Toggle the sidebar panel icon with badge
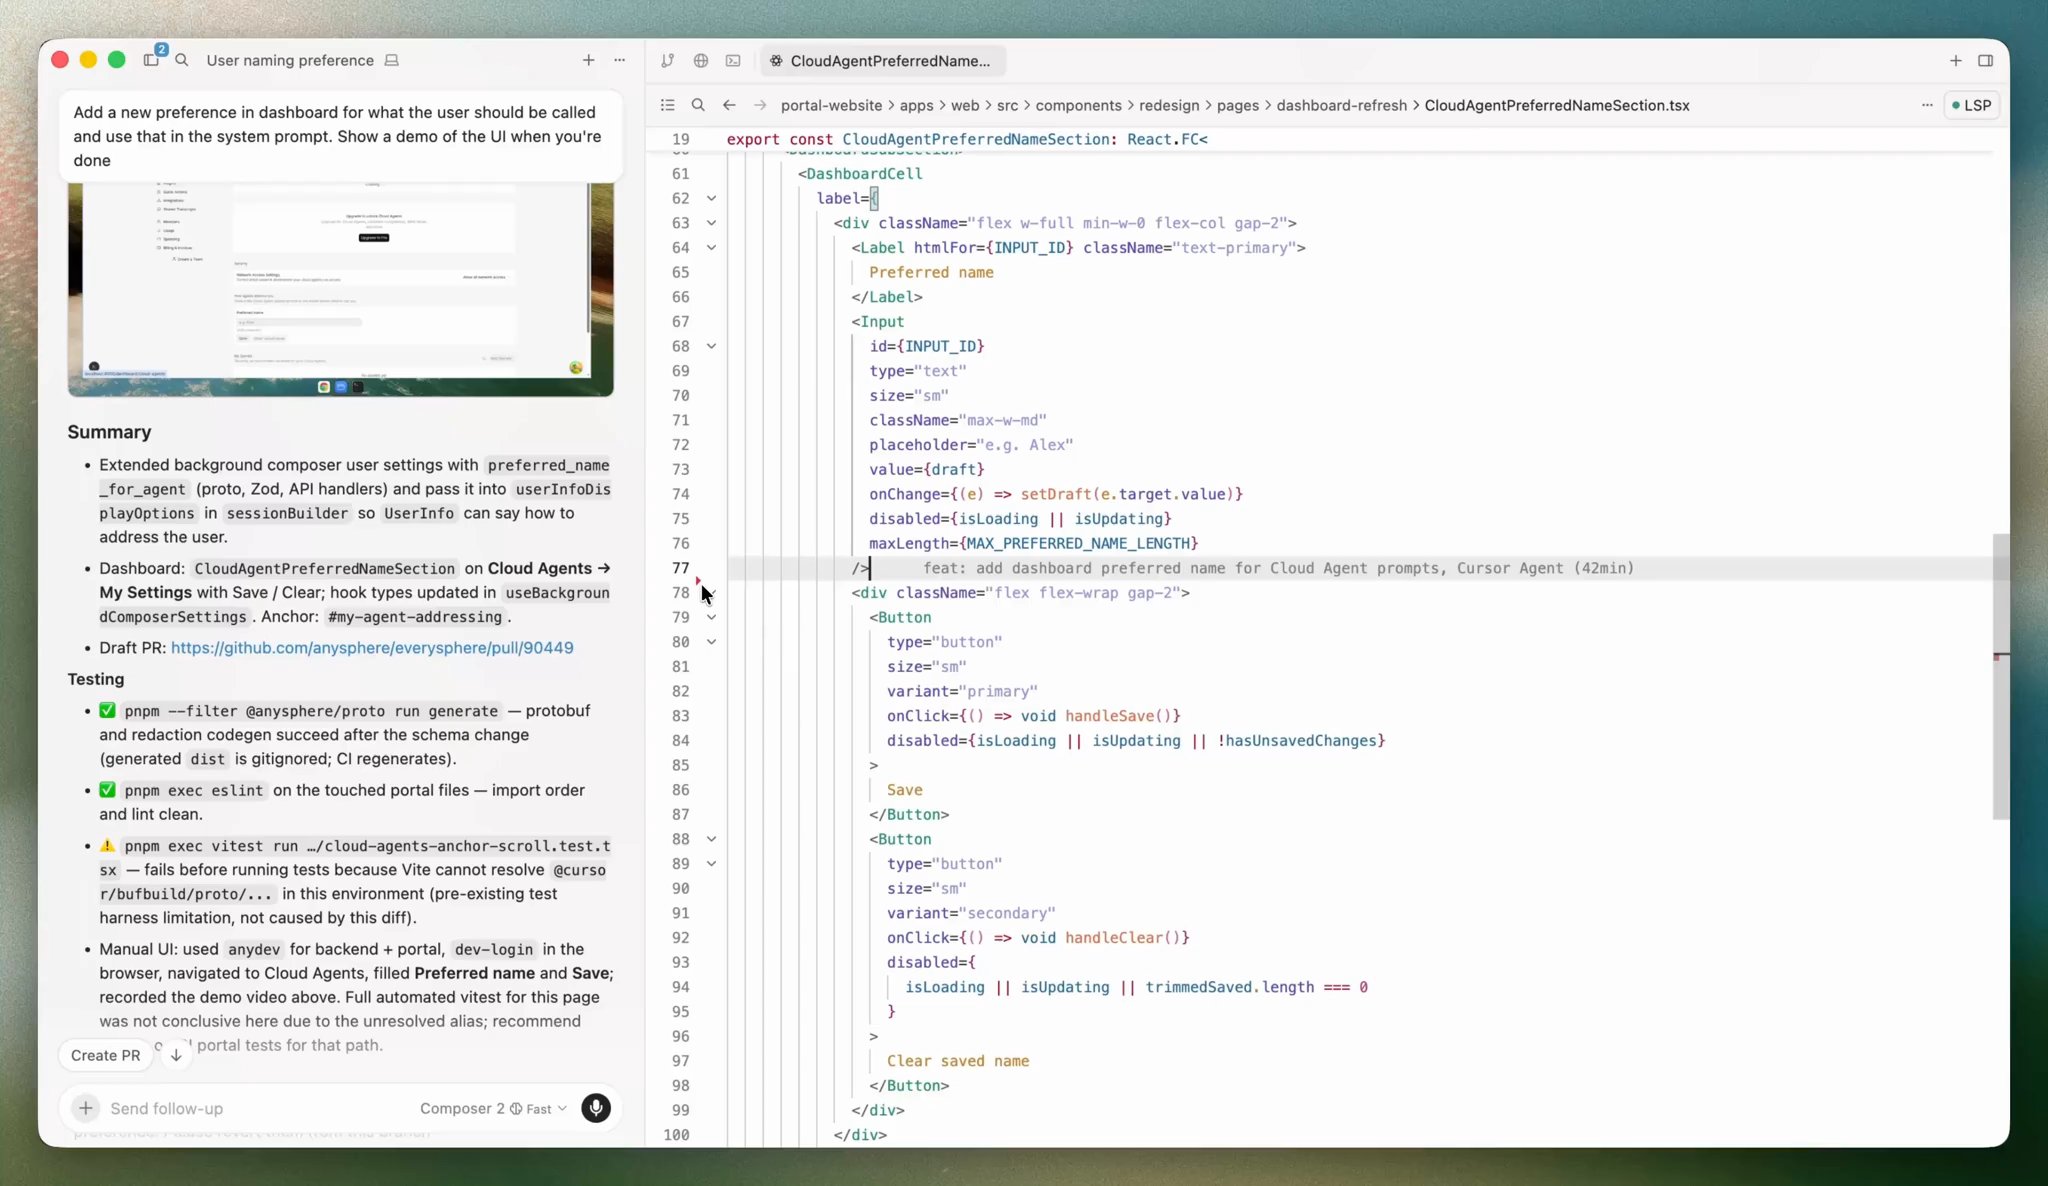The image size is (2048, 1186). tap(151, 60)
